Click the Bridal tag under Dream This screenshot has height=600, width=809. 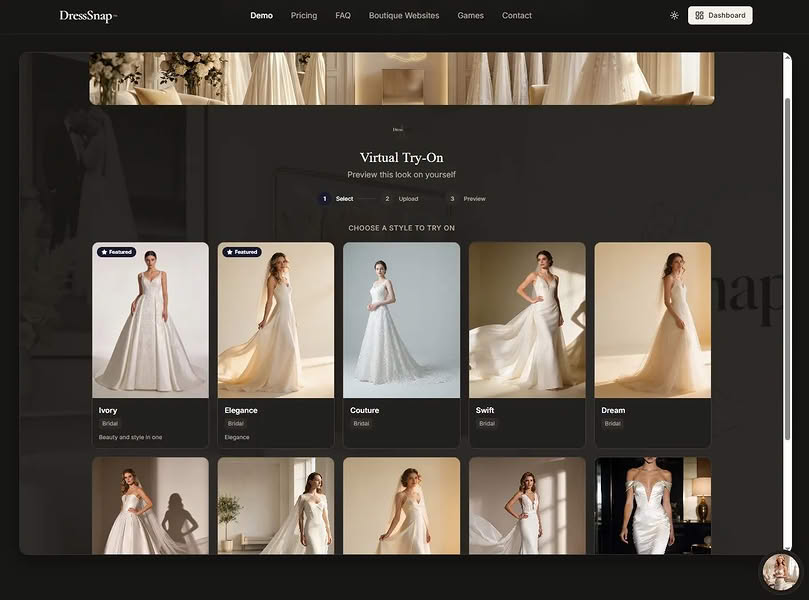pyautogui.click(x=612, y=424)
